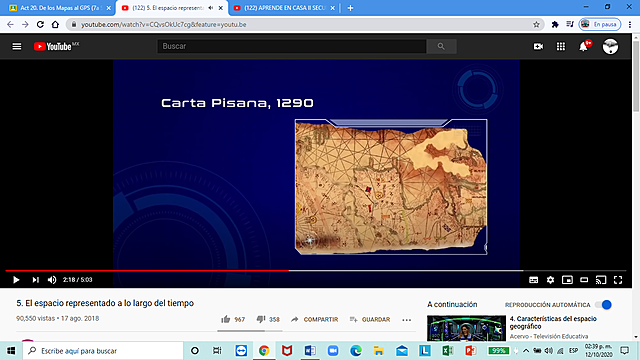Reload the current page
Screen dimensions: 640x360
[x=40, y=24]
